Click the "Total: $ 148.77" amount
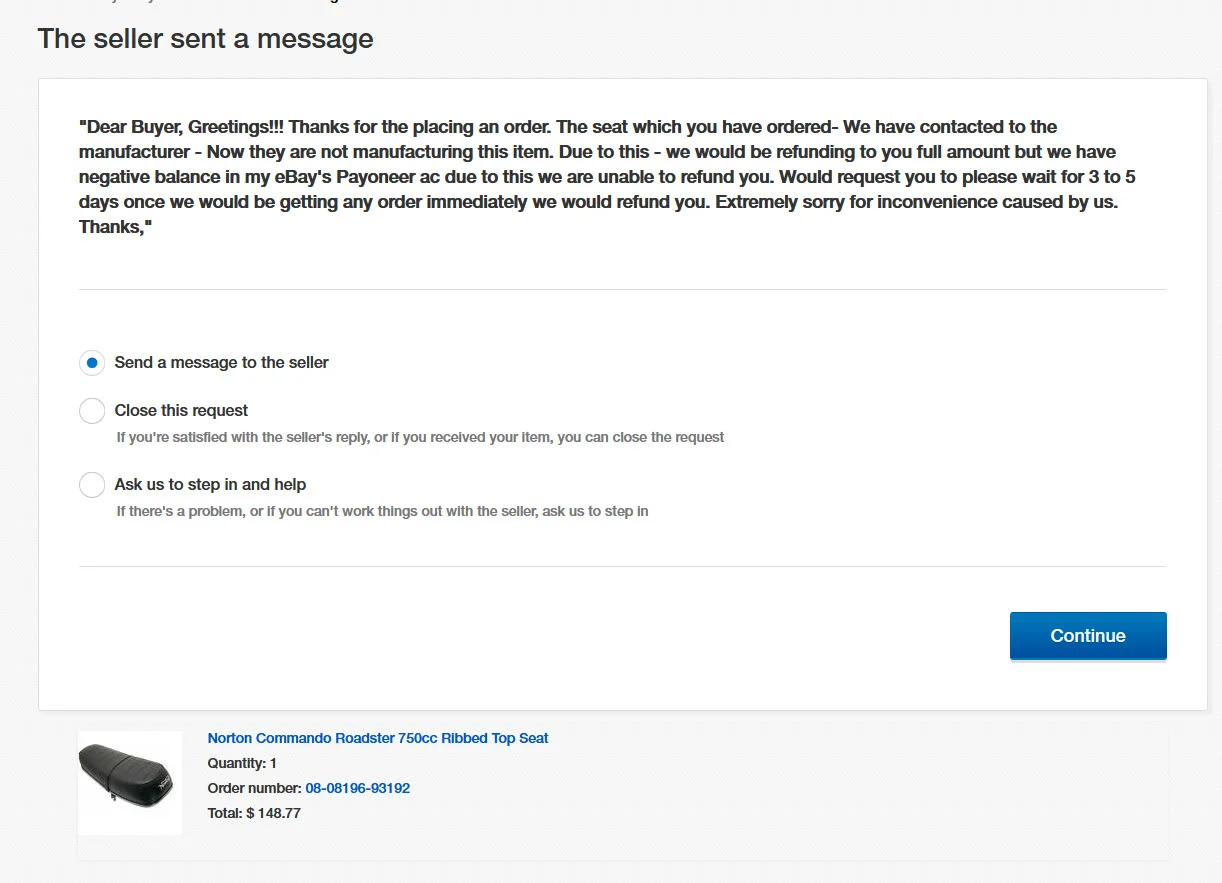The image size is (1222, 883). click(x=254, y=813)
